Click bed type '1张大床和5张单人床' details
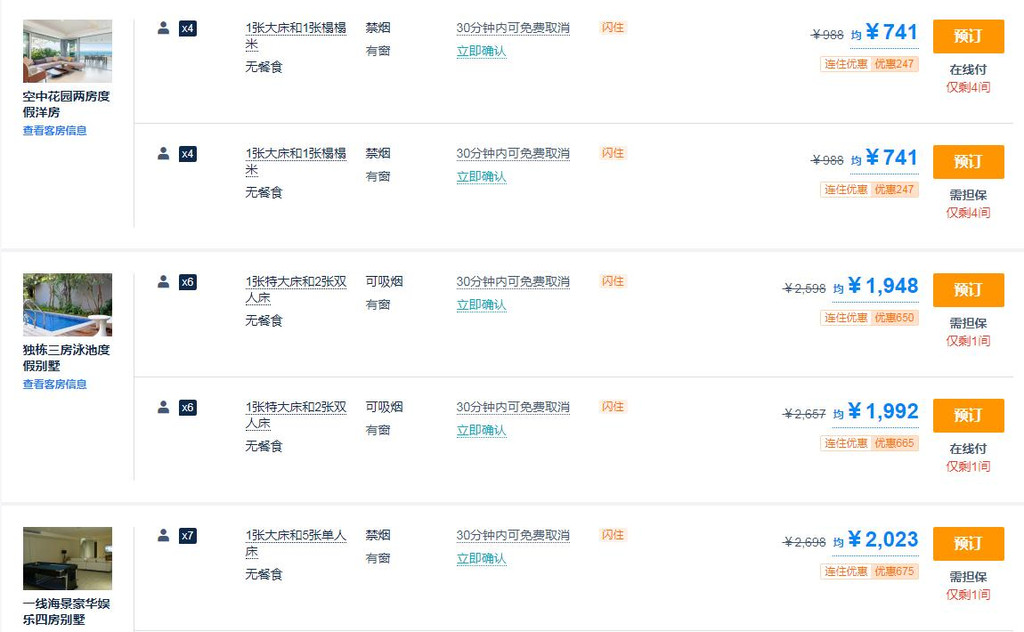The height and width of the screenshot is (632, 1024). click(x=295, y=543)
